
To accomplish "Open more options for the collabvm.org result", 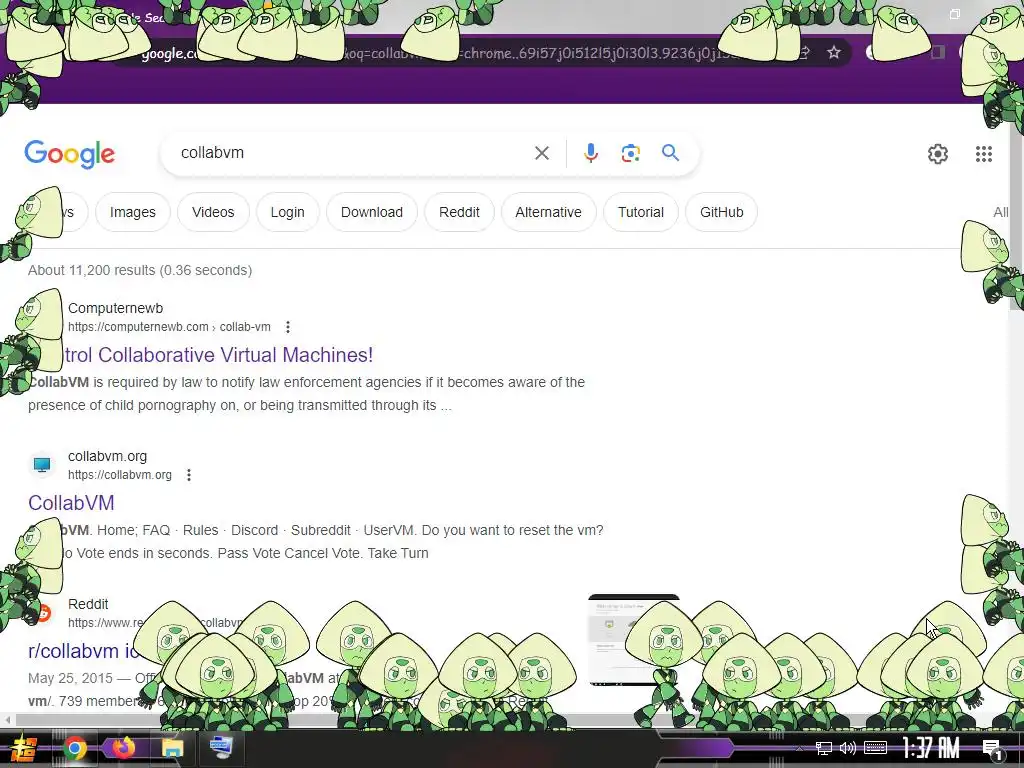I will [189, 475].
